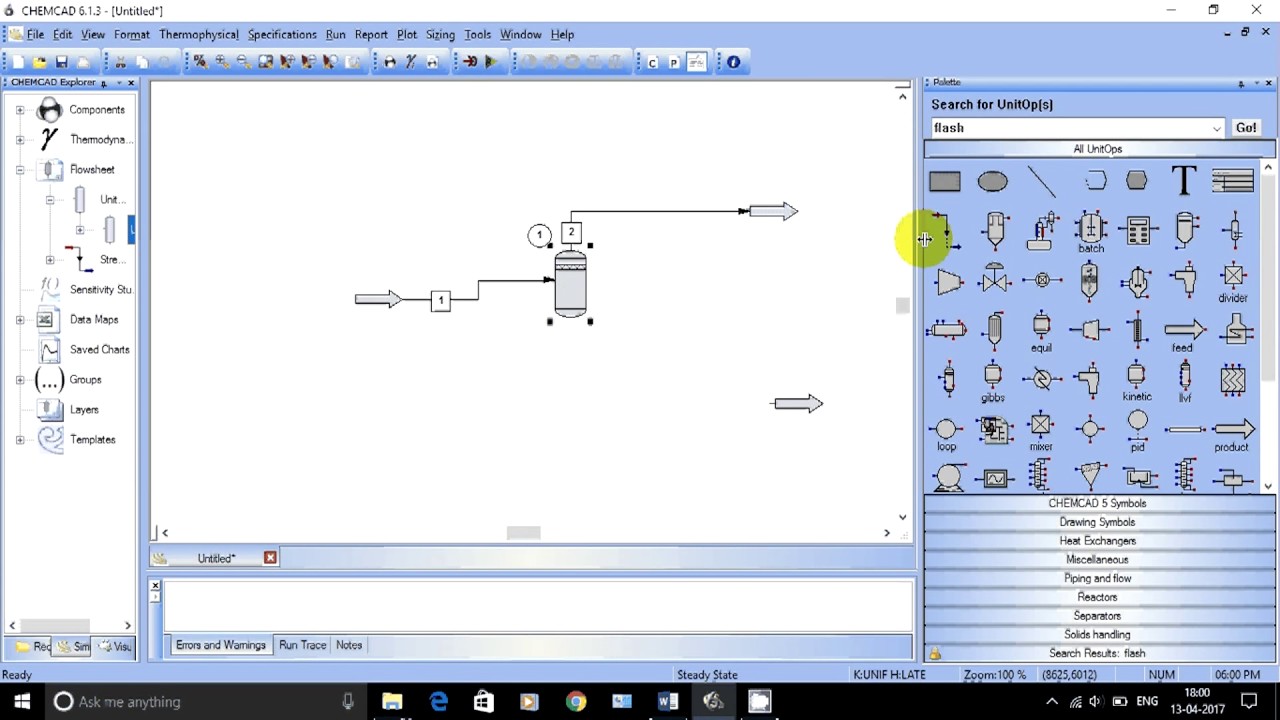Collapse the Flowsheet tree node
Screen dimensions: 1280x720
(x=20, y=170)
